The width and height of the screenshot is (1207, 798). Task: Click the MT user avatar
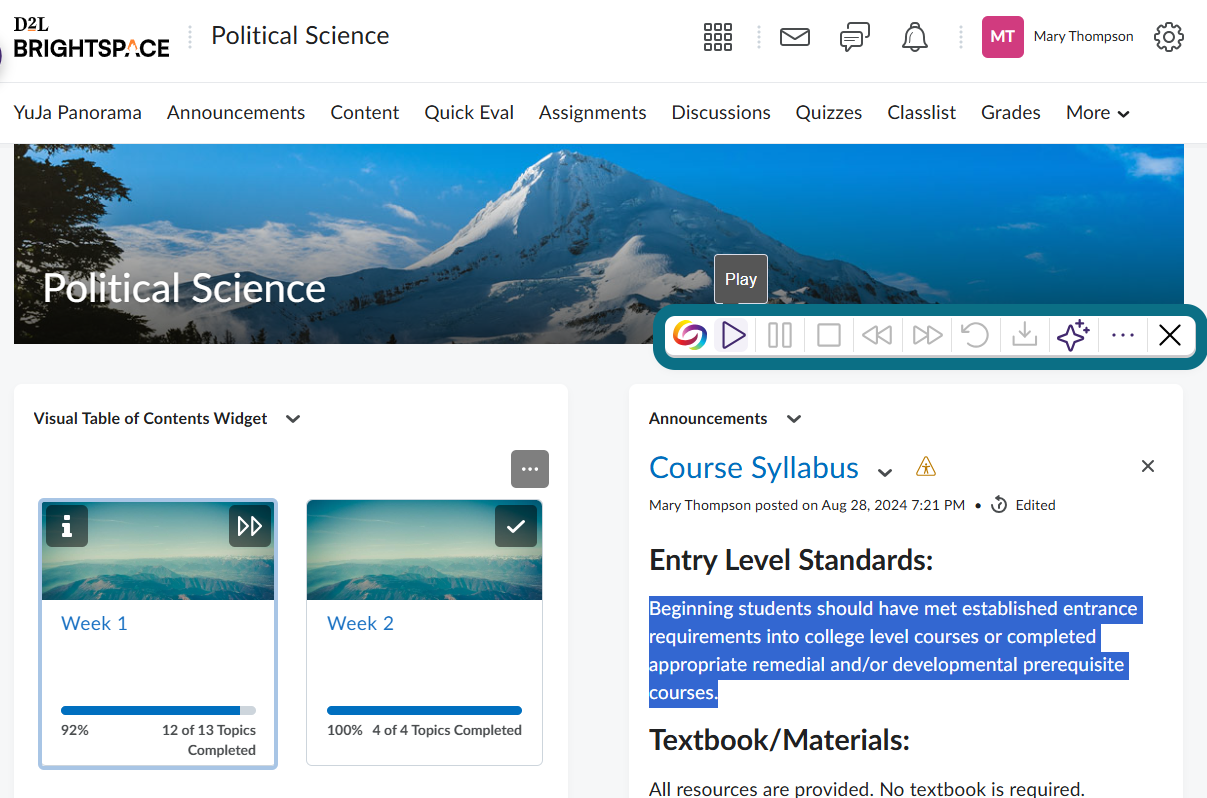click(1003, 37)
